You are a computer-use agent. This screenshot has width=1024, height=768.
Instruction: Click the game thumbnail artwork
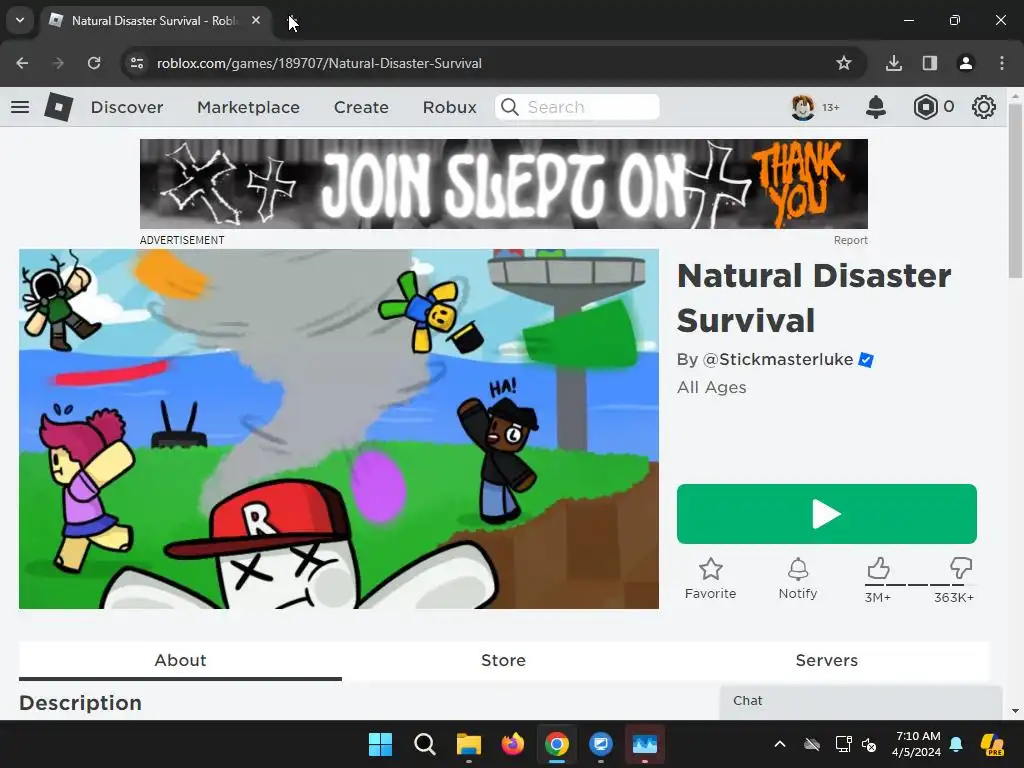[339, 429]
